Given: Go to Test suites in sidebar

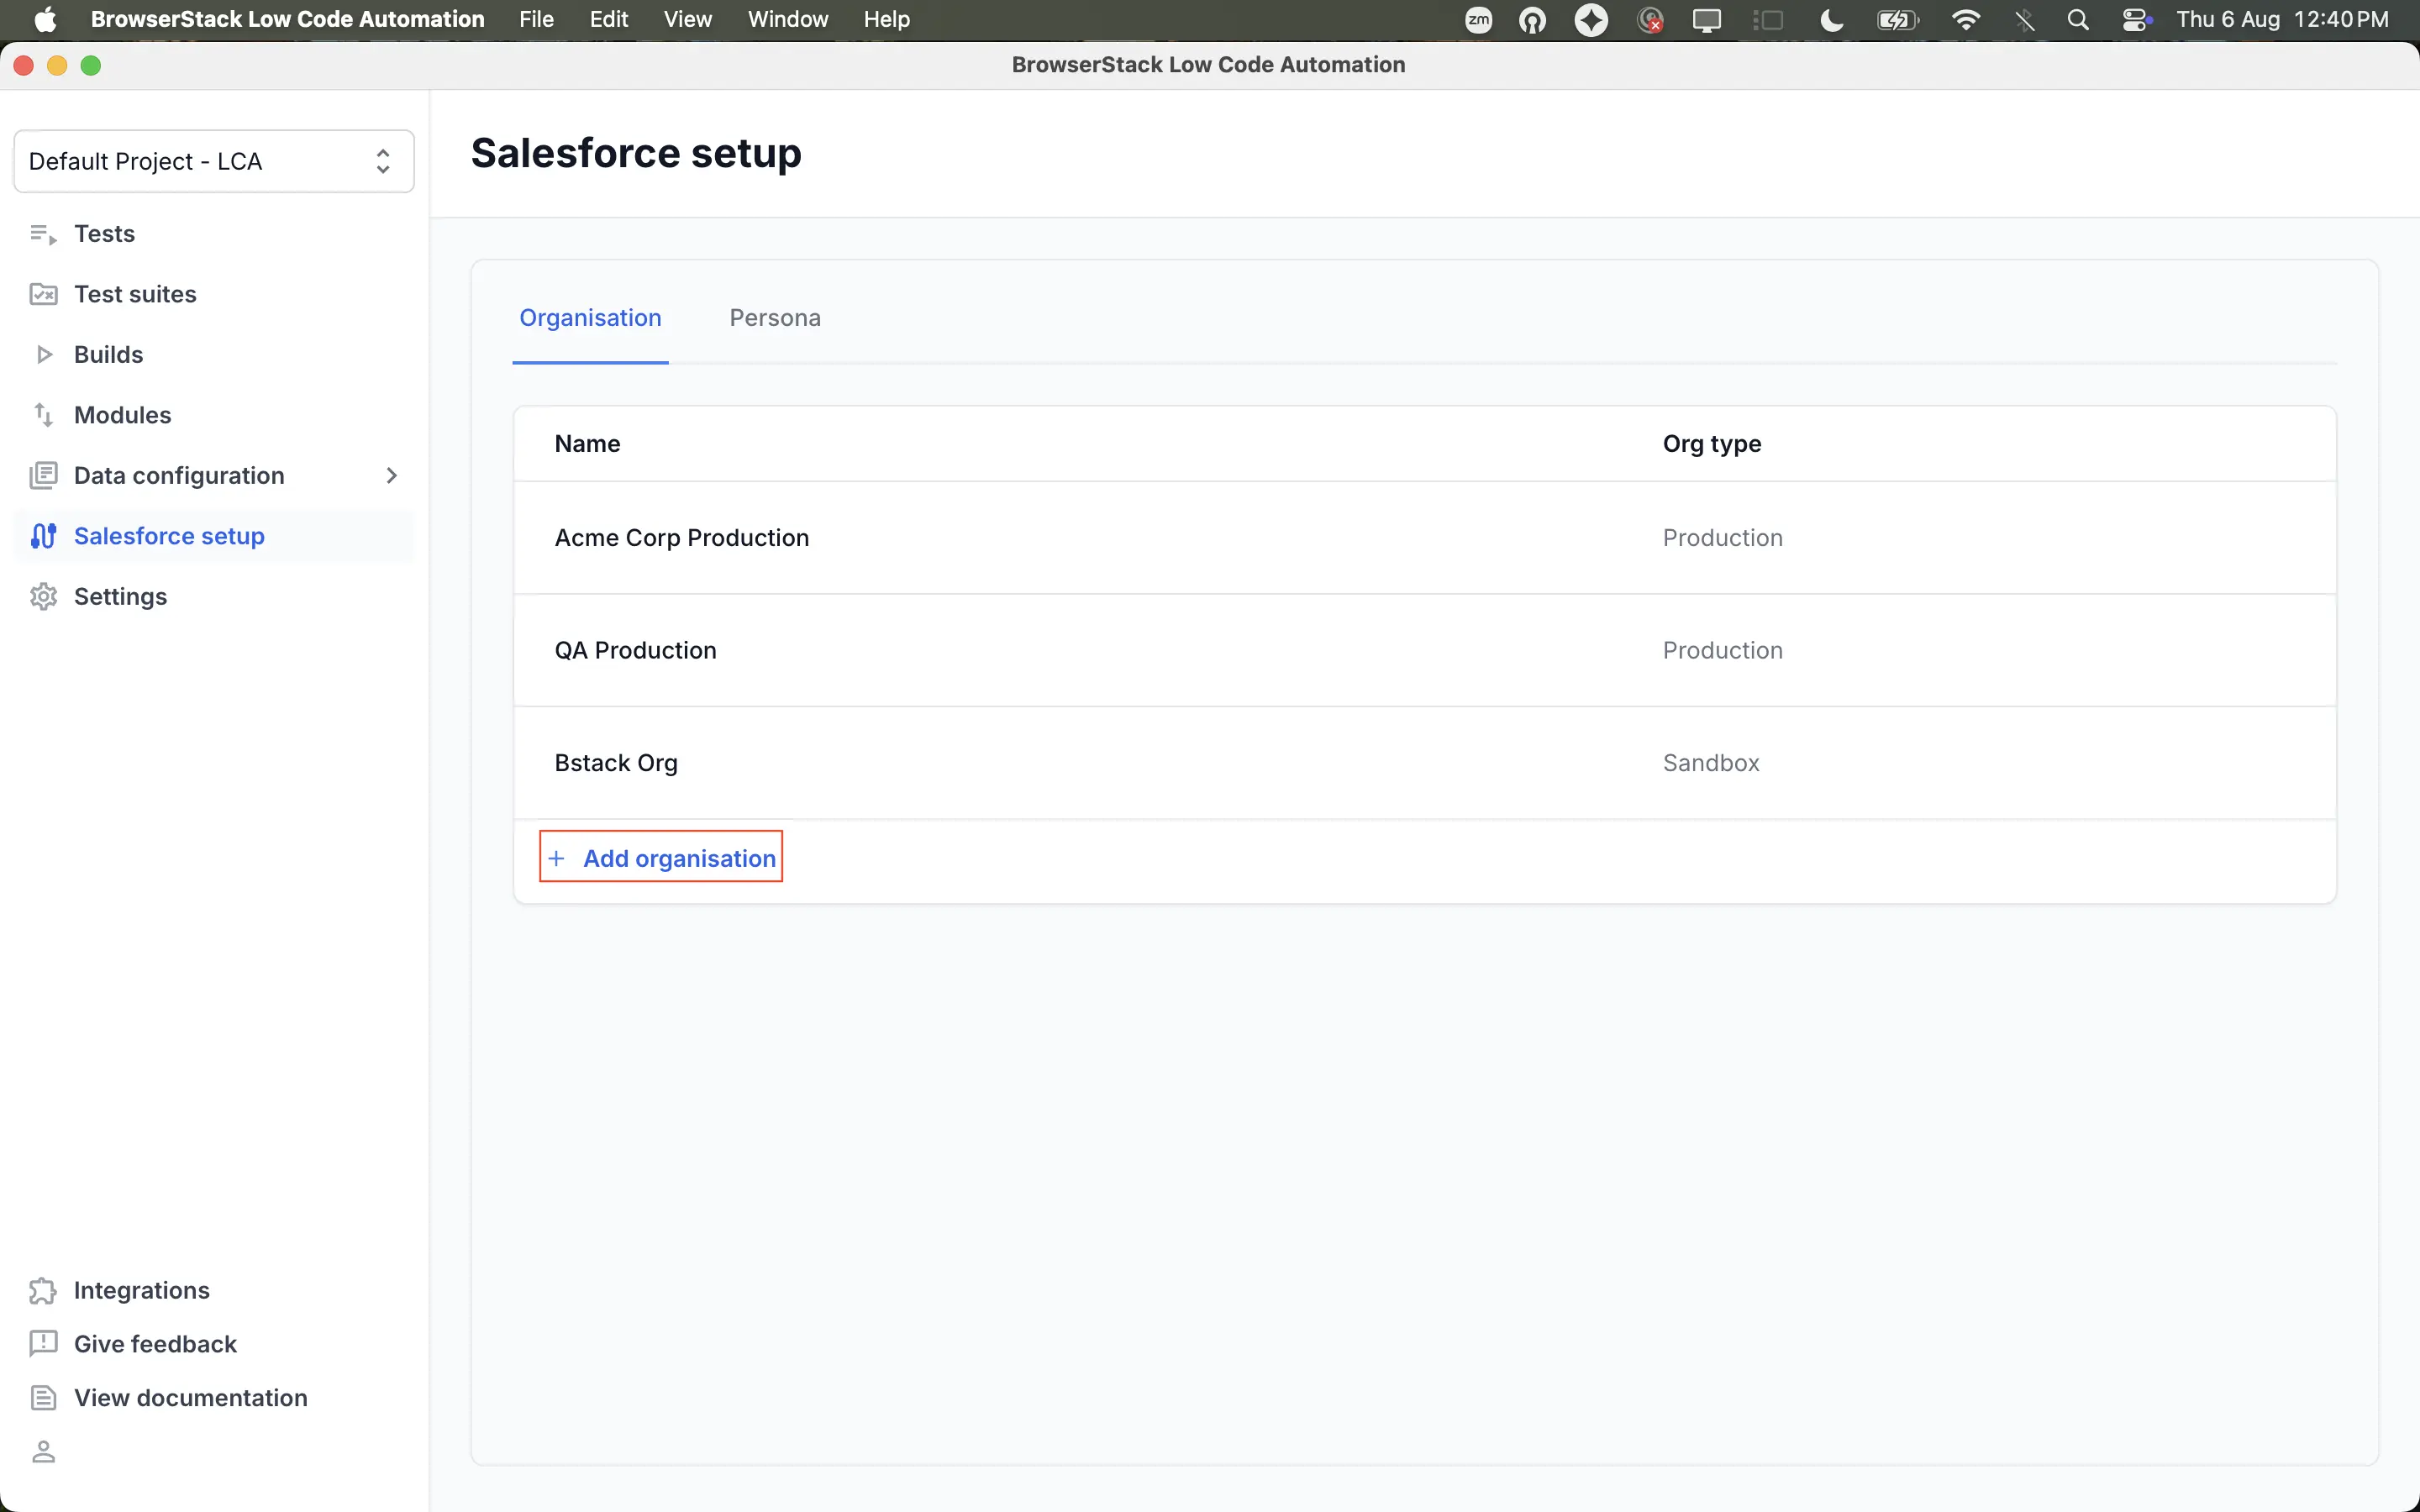Looking at the screenshot, I should pos(135,294).
